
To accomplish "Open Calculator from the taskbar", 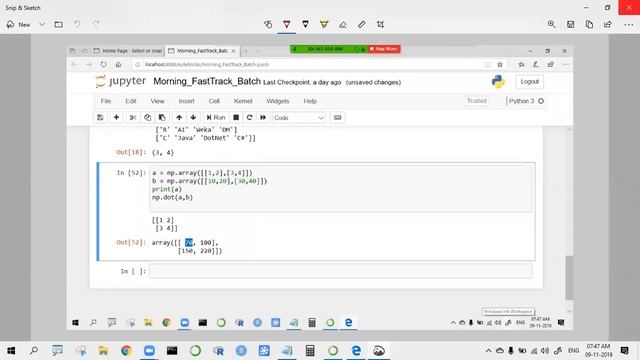I will [x=310, y=351].
